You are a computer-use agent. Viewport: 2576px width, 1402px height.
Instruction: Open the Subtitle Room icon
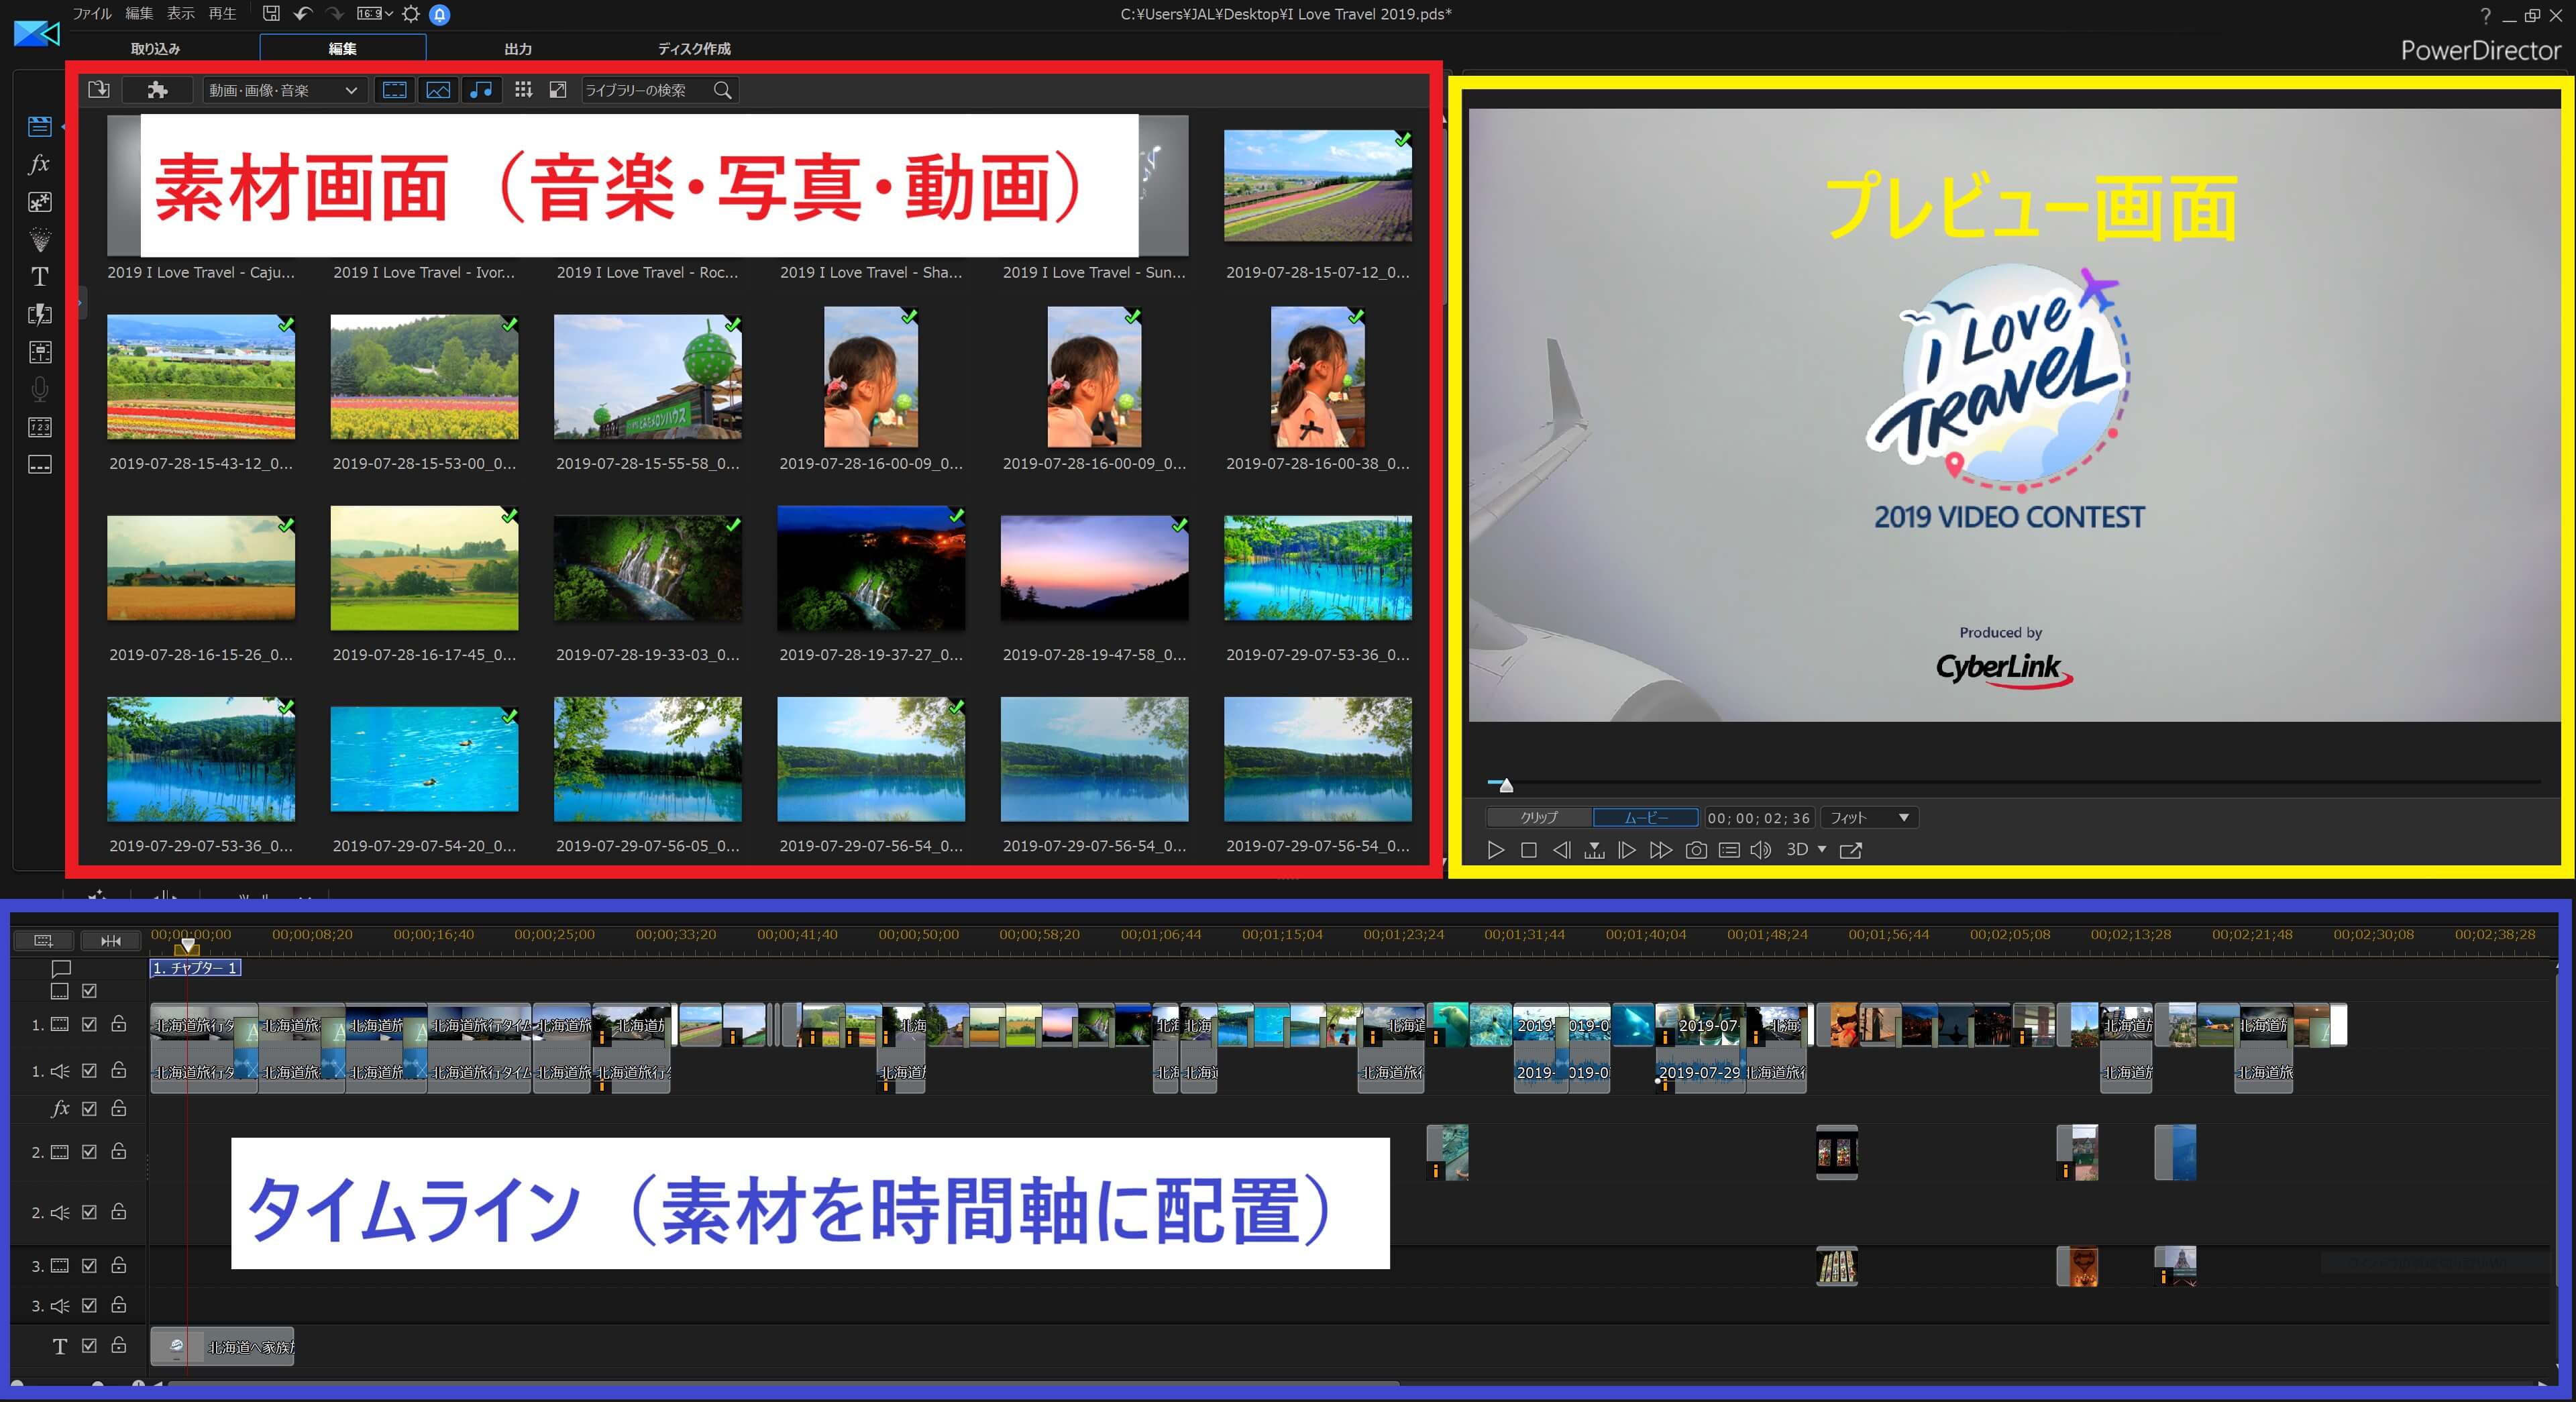[40, 465]
